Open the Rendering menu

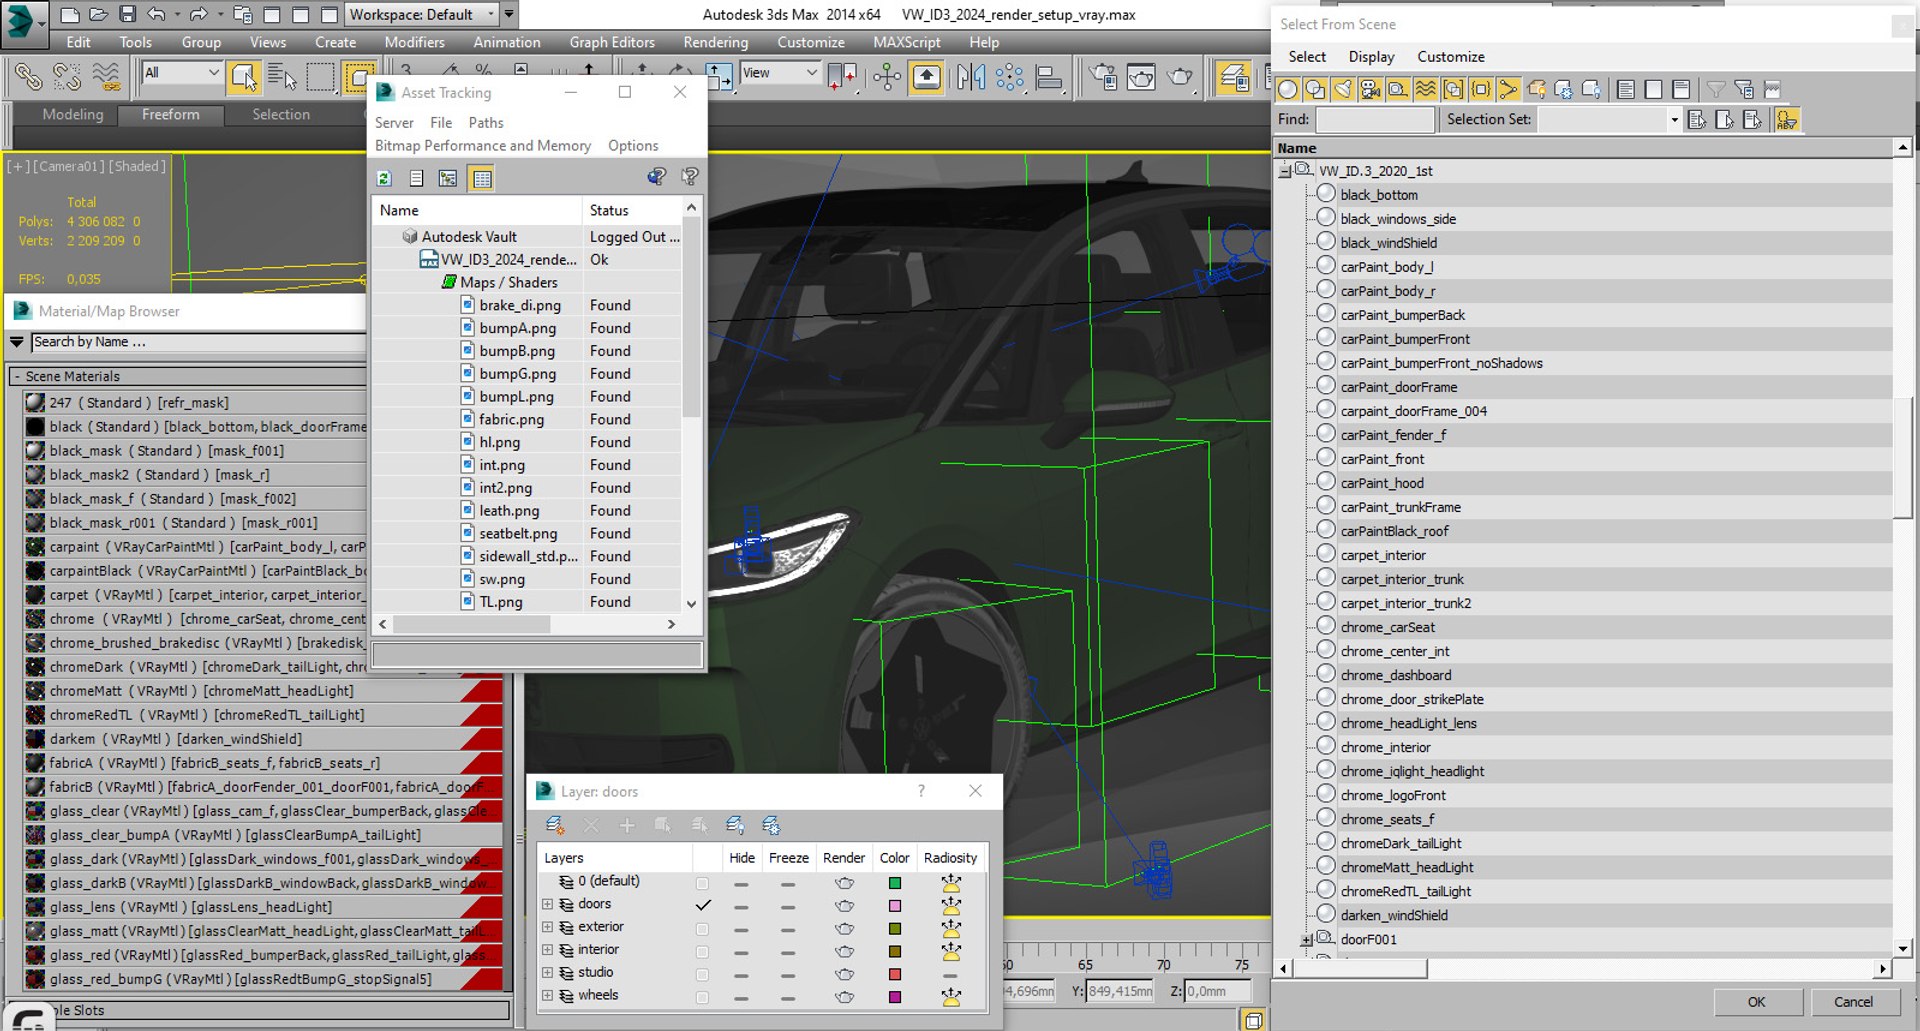tap(715, 42)
